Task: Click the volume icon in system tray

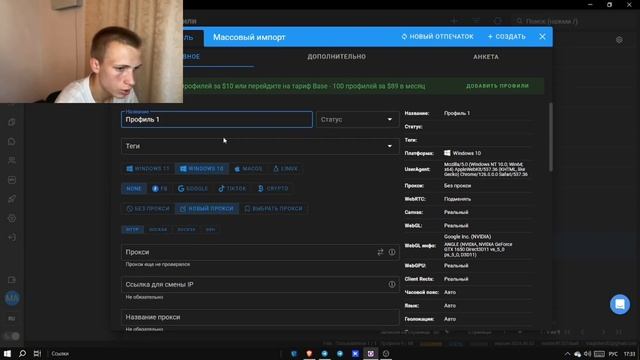Action: coord(587,354)
